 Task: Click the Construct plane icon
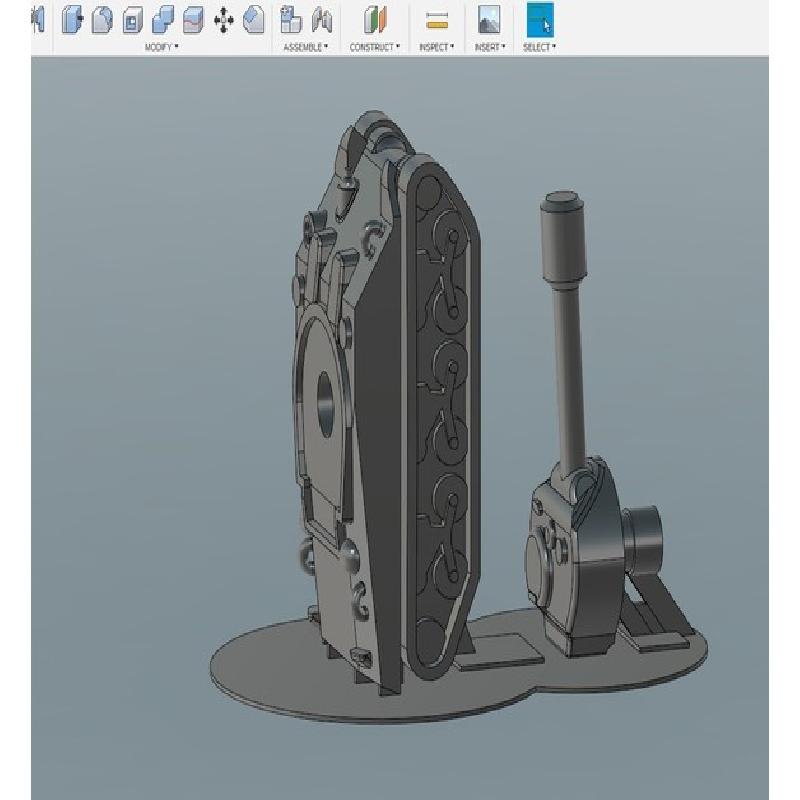(375, 20)
